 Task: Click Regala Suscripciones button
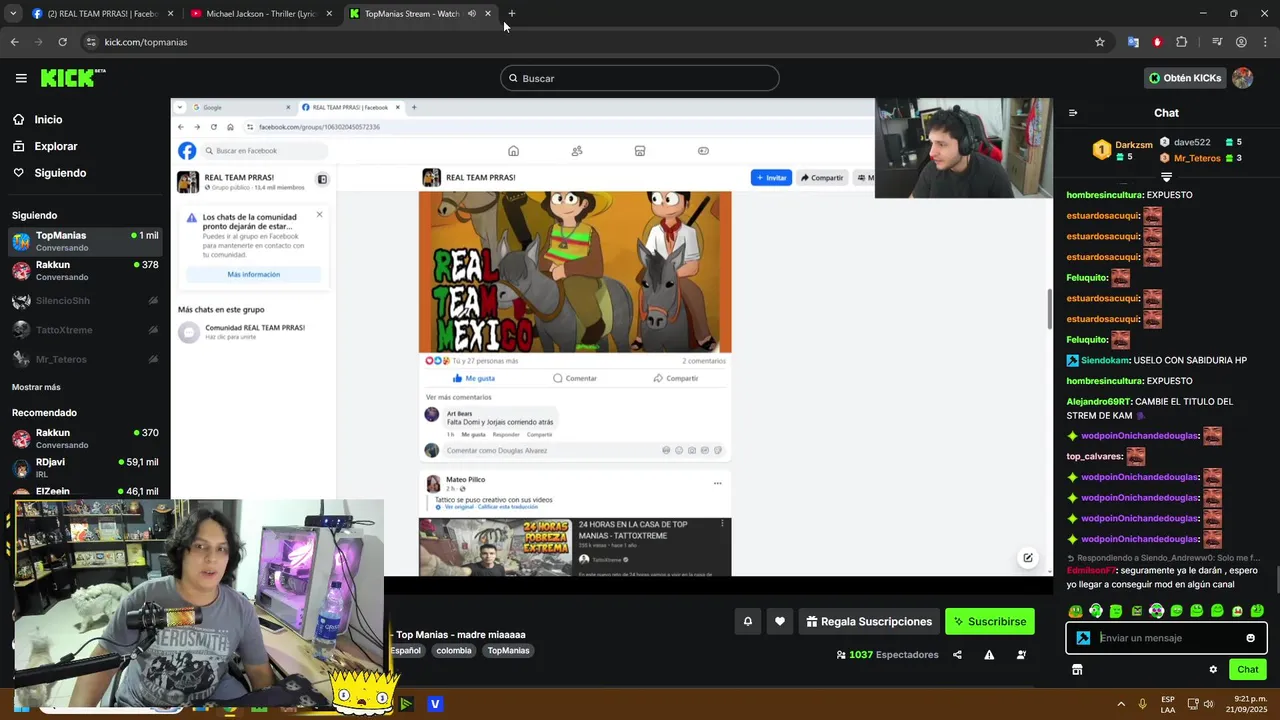pyautogui.click(x=869, y=621)
